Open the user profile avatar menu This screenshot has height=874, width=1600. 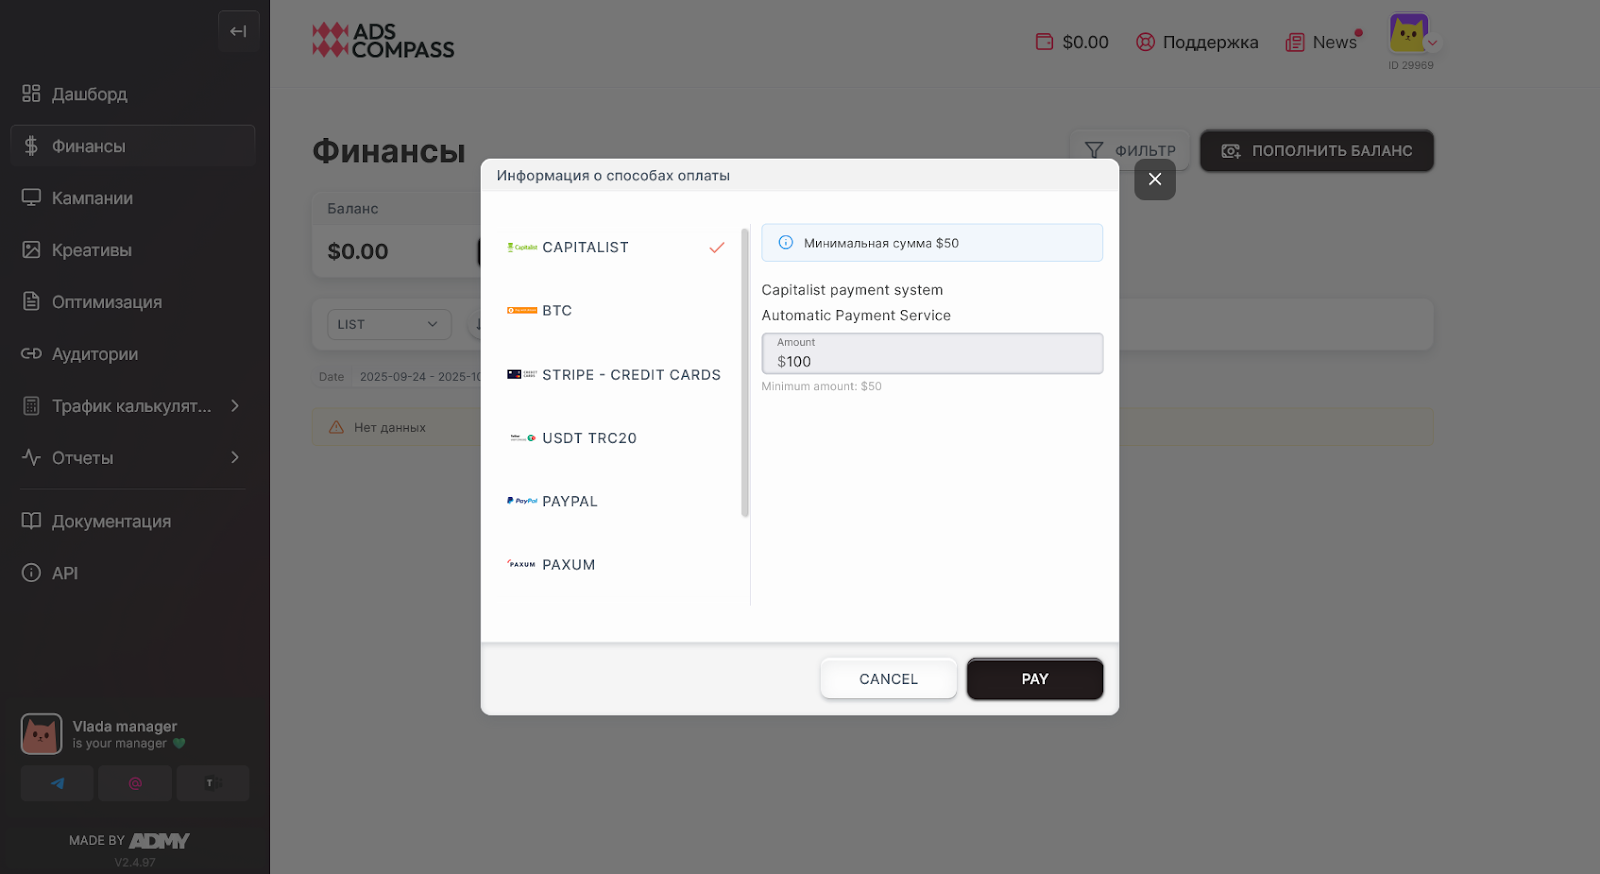click(1409, 33)
